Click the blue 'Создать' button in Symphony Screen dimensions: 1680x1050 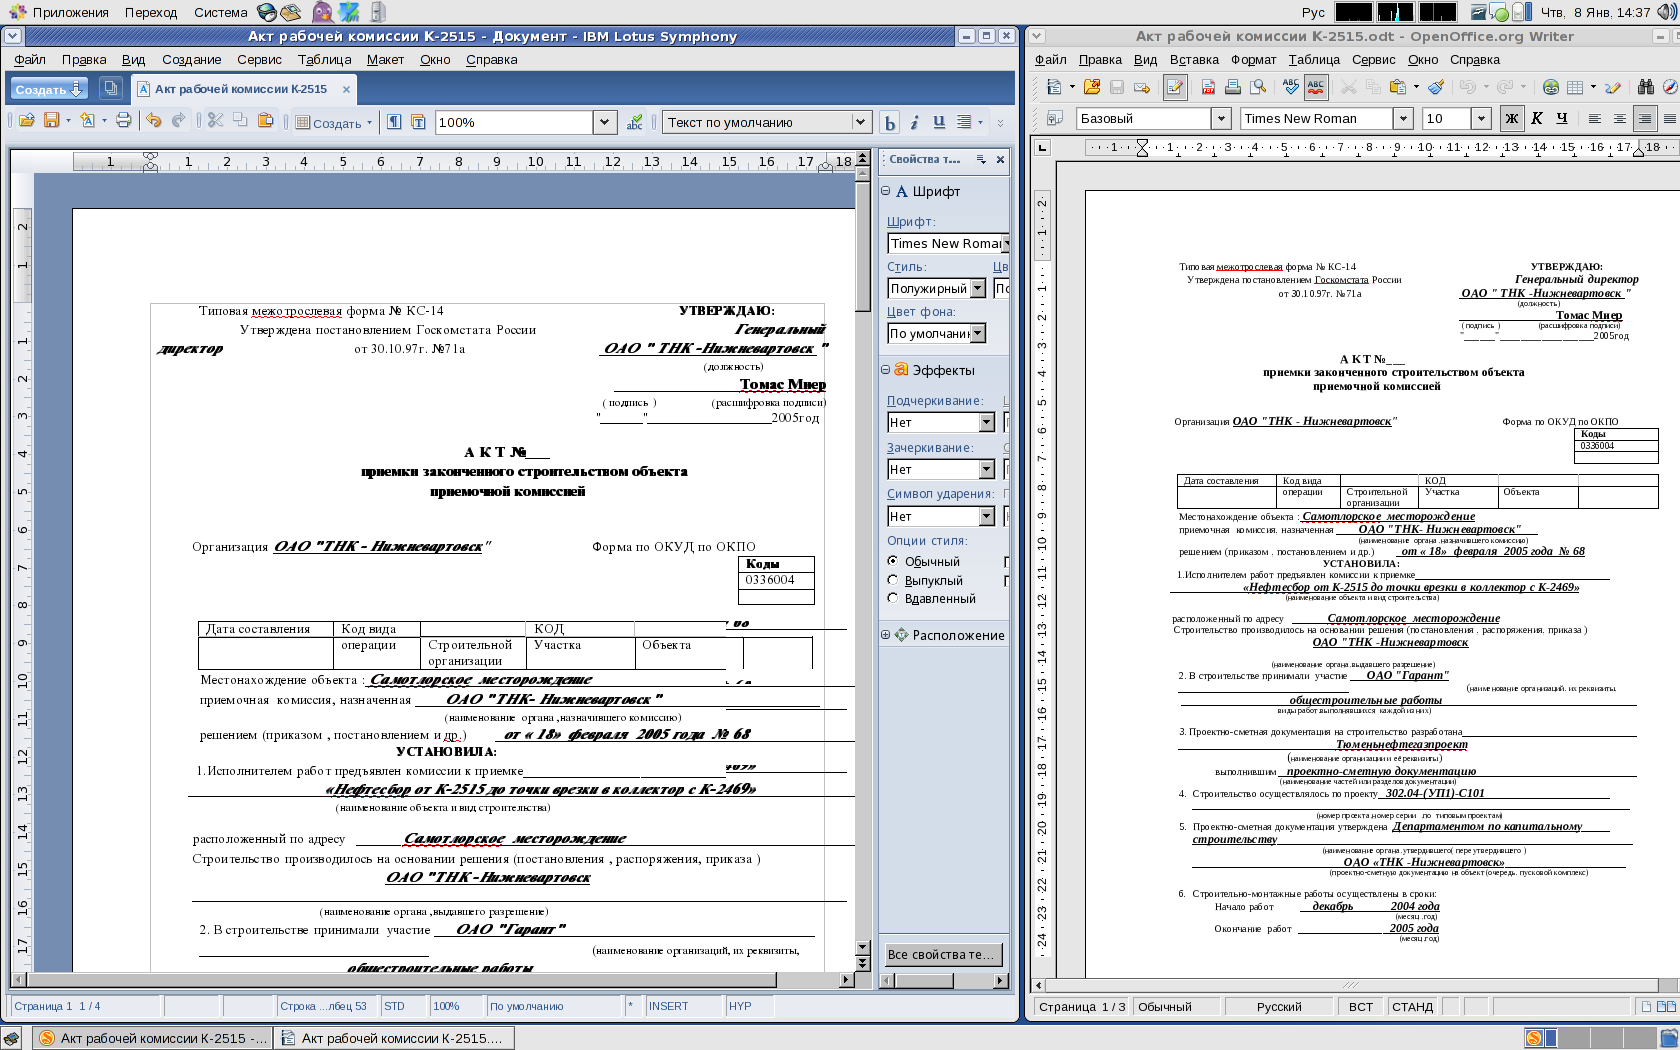tap(49, 89)
